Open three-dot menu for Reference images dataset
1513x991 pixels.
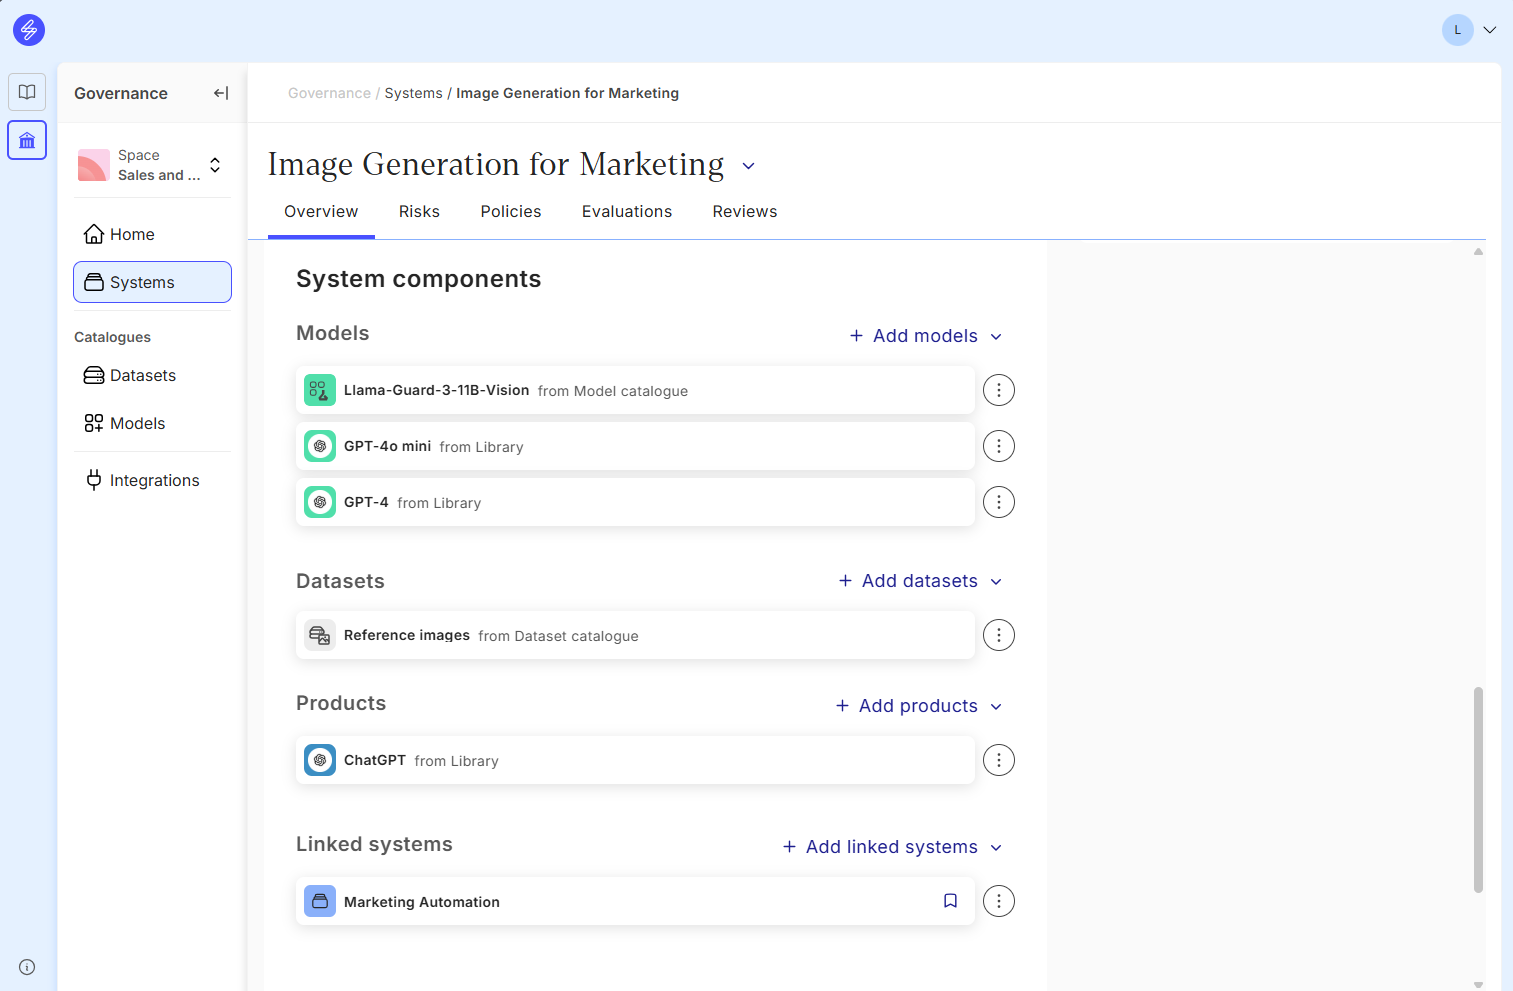pos(998,635)
